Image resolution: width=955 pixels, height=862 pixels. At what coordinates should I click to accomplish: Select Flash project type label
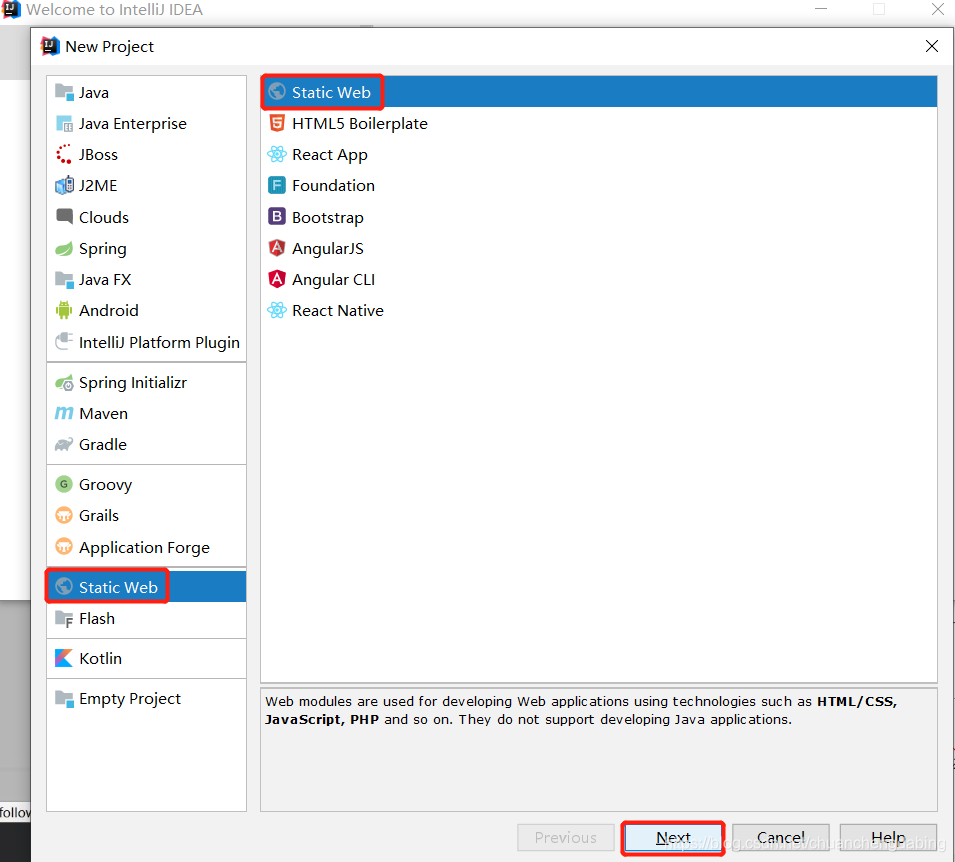click(x=97, y=619)
